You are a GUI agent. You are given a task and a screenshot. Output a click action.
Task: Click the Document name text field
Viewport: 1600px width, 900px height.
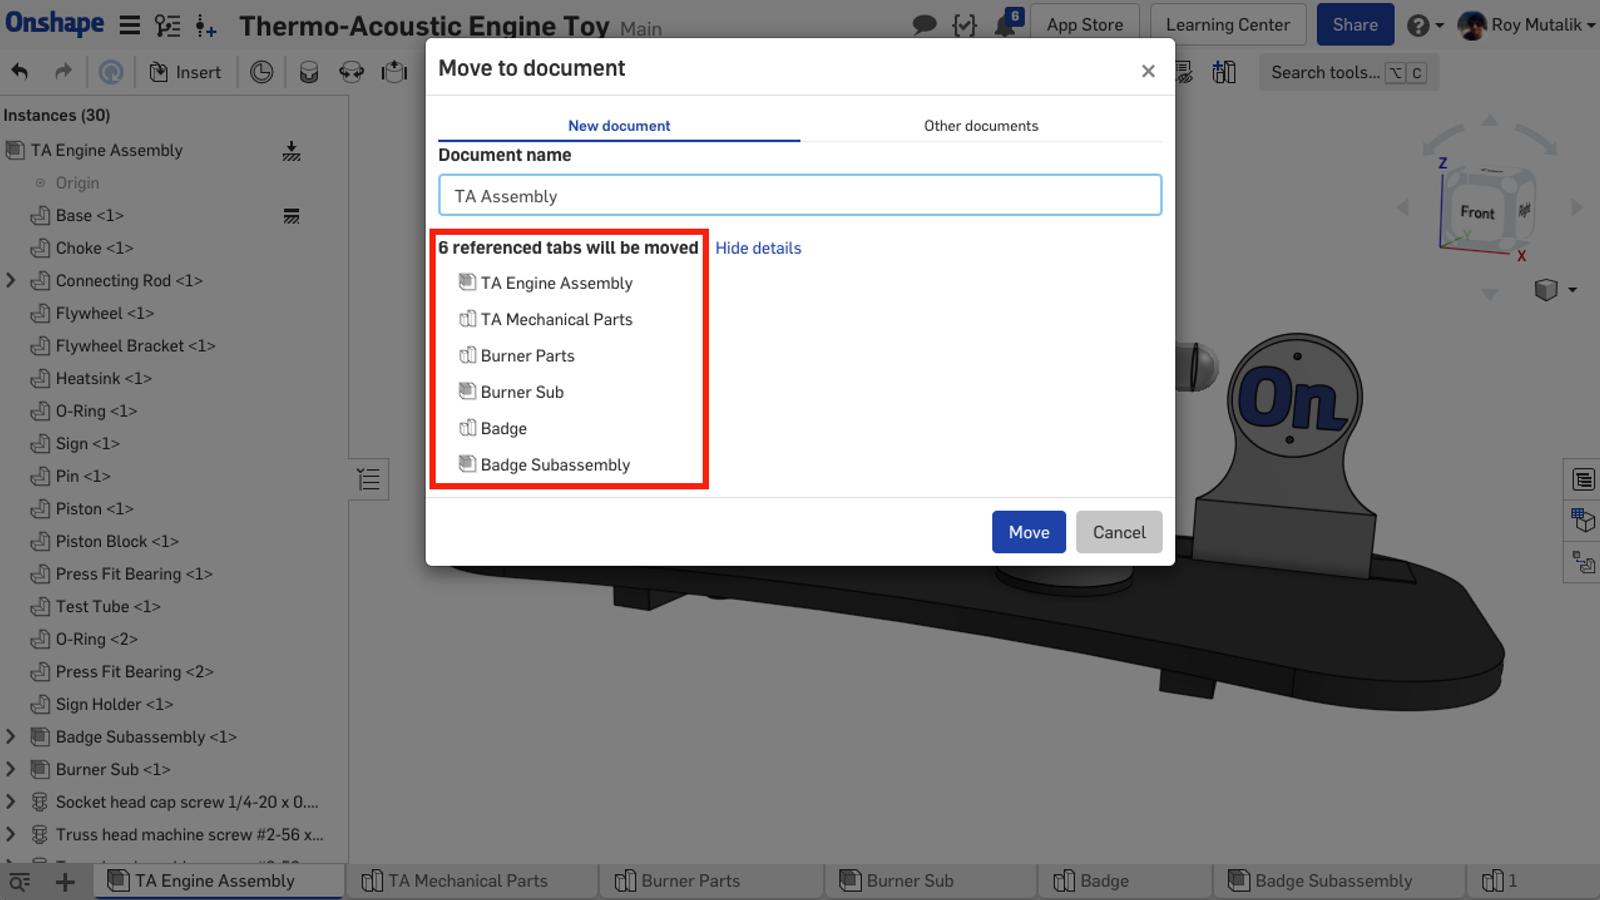[x=799, y=196]
